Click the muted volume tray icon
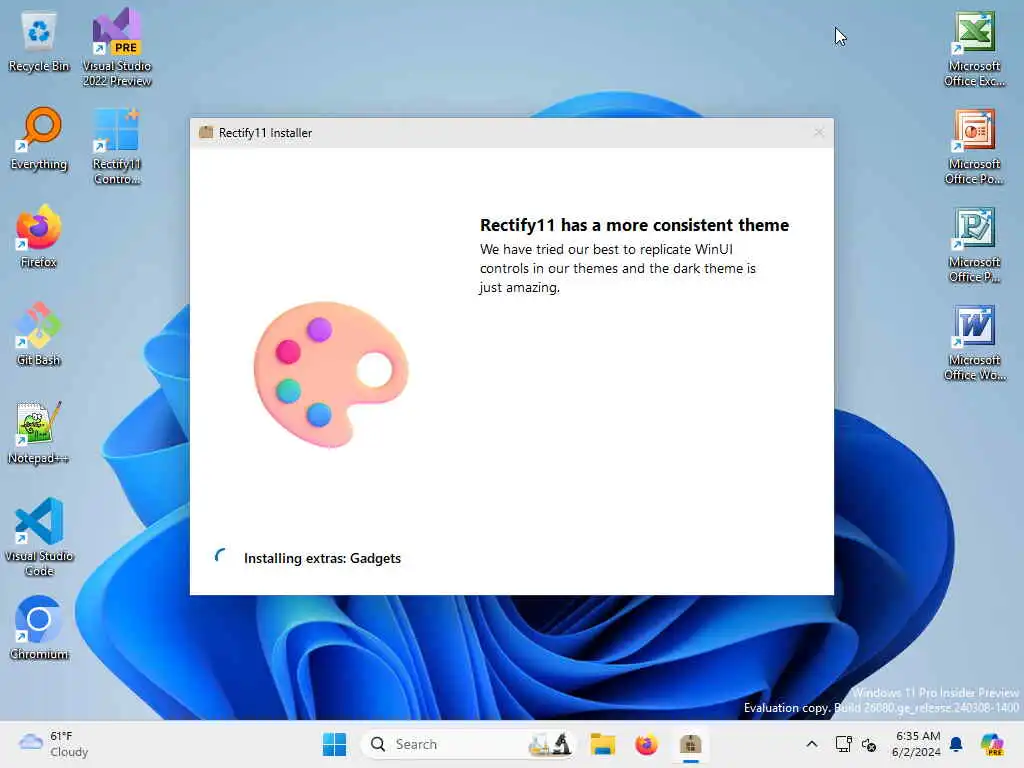Image resolution: width=1024 pixels, height=768 pixels. point(869,744)
